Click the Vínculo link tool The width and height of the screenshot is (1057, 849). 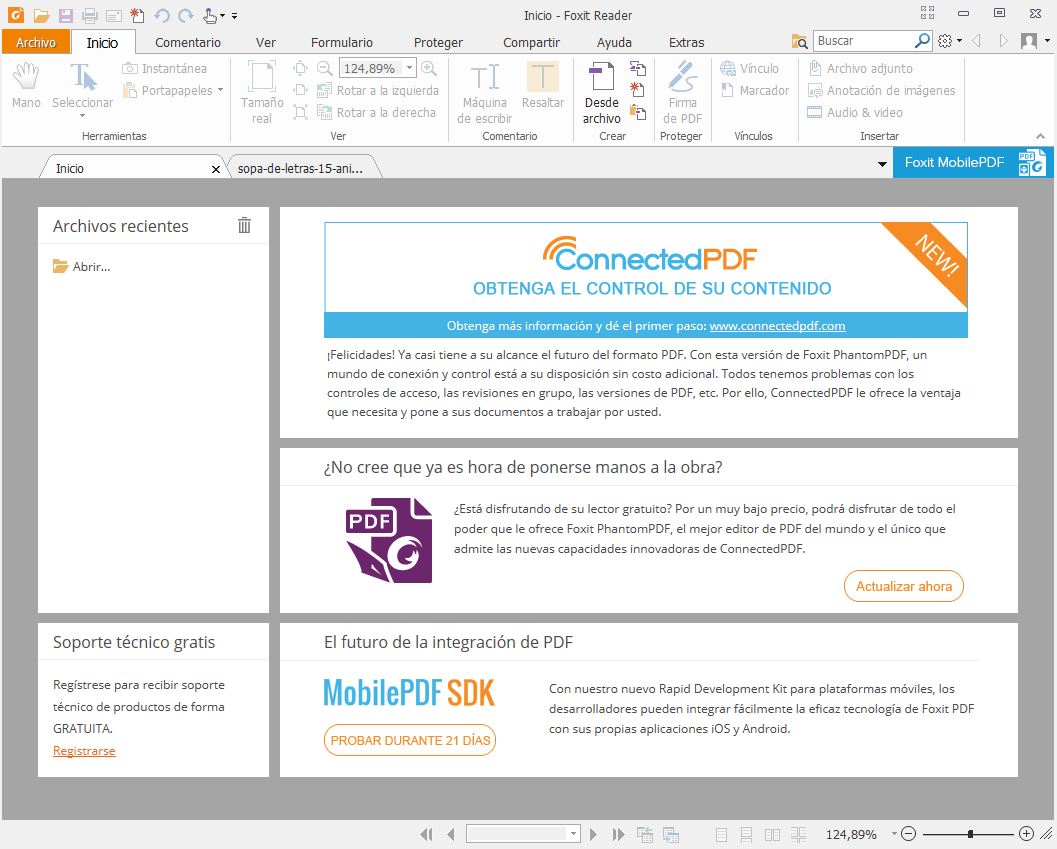[750, 69]
